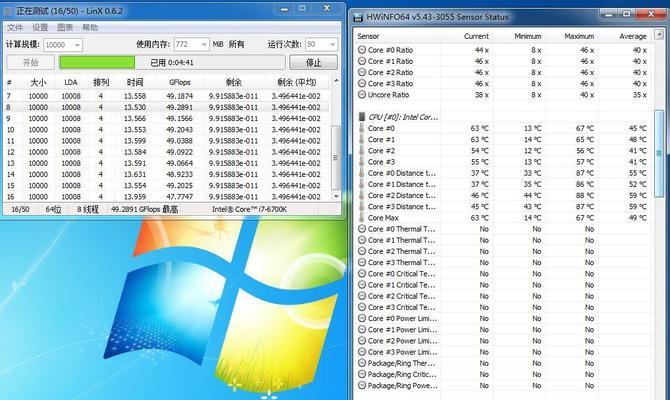The image size is (670, 400).
Task: Click the Core #0 Distance thermometer icon
Action: coord(361,173)
